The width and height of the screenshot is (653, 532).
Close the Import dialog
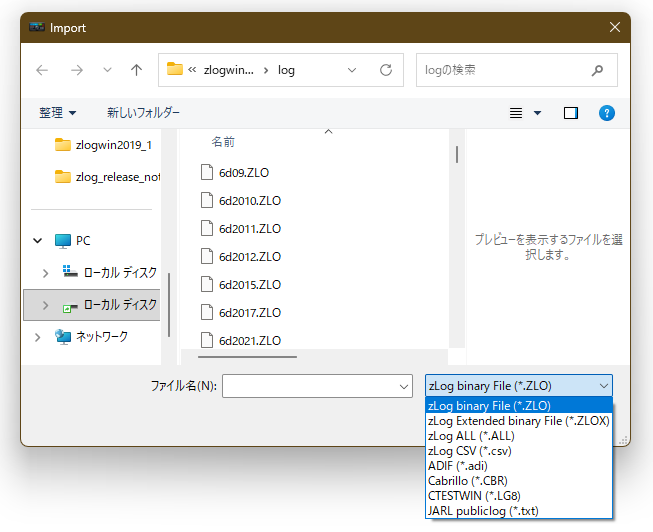(x=615, y=27)
